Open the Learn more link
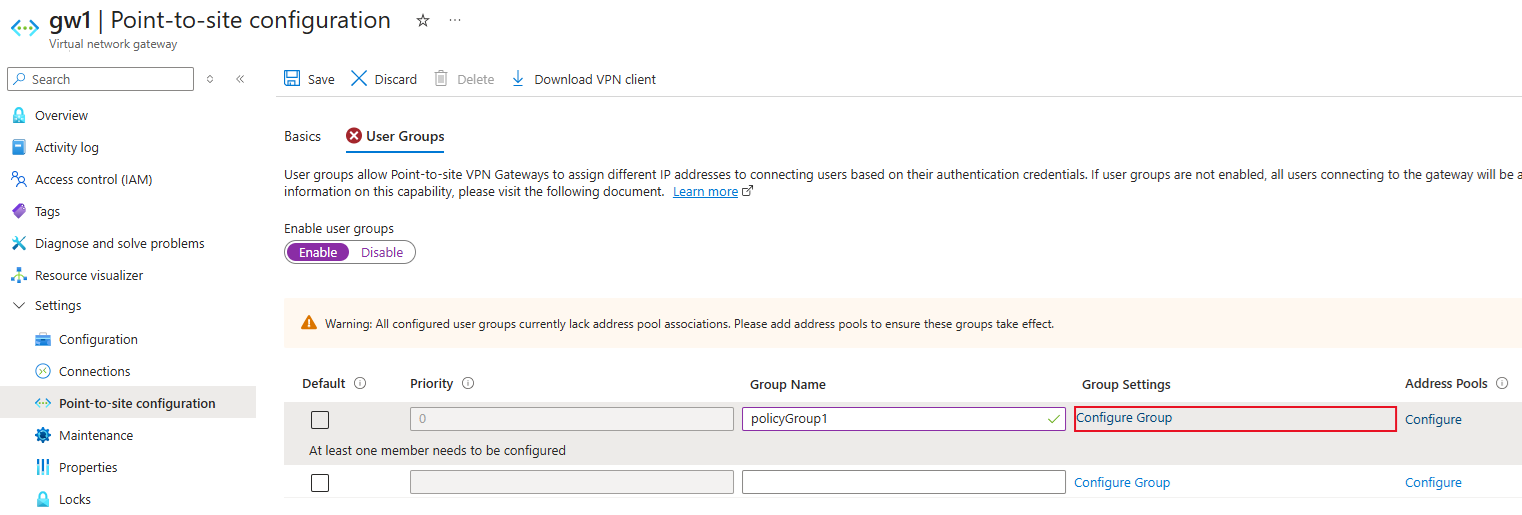 tap(705, 191)
